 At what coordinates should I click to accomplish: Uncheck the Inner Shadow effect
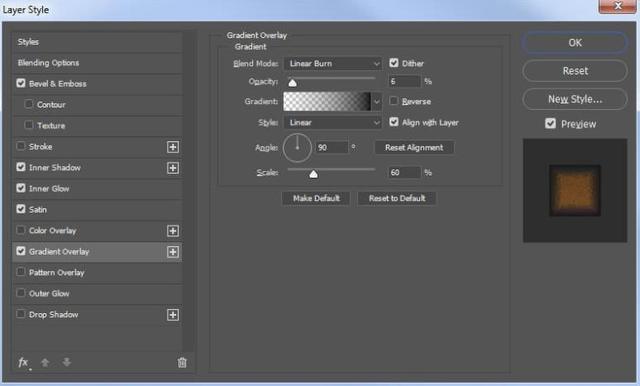coord(21,167)
